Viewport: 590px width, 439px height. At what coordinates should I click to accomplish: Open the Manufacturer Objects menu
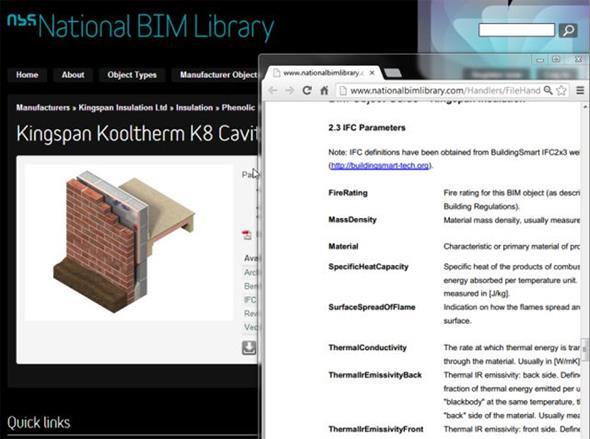pos(216,75)
